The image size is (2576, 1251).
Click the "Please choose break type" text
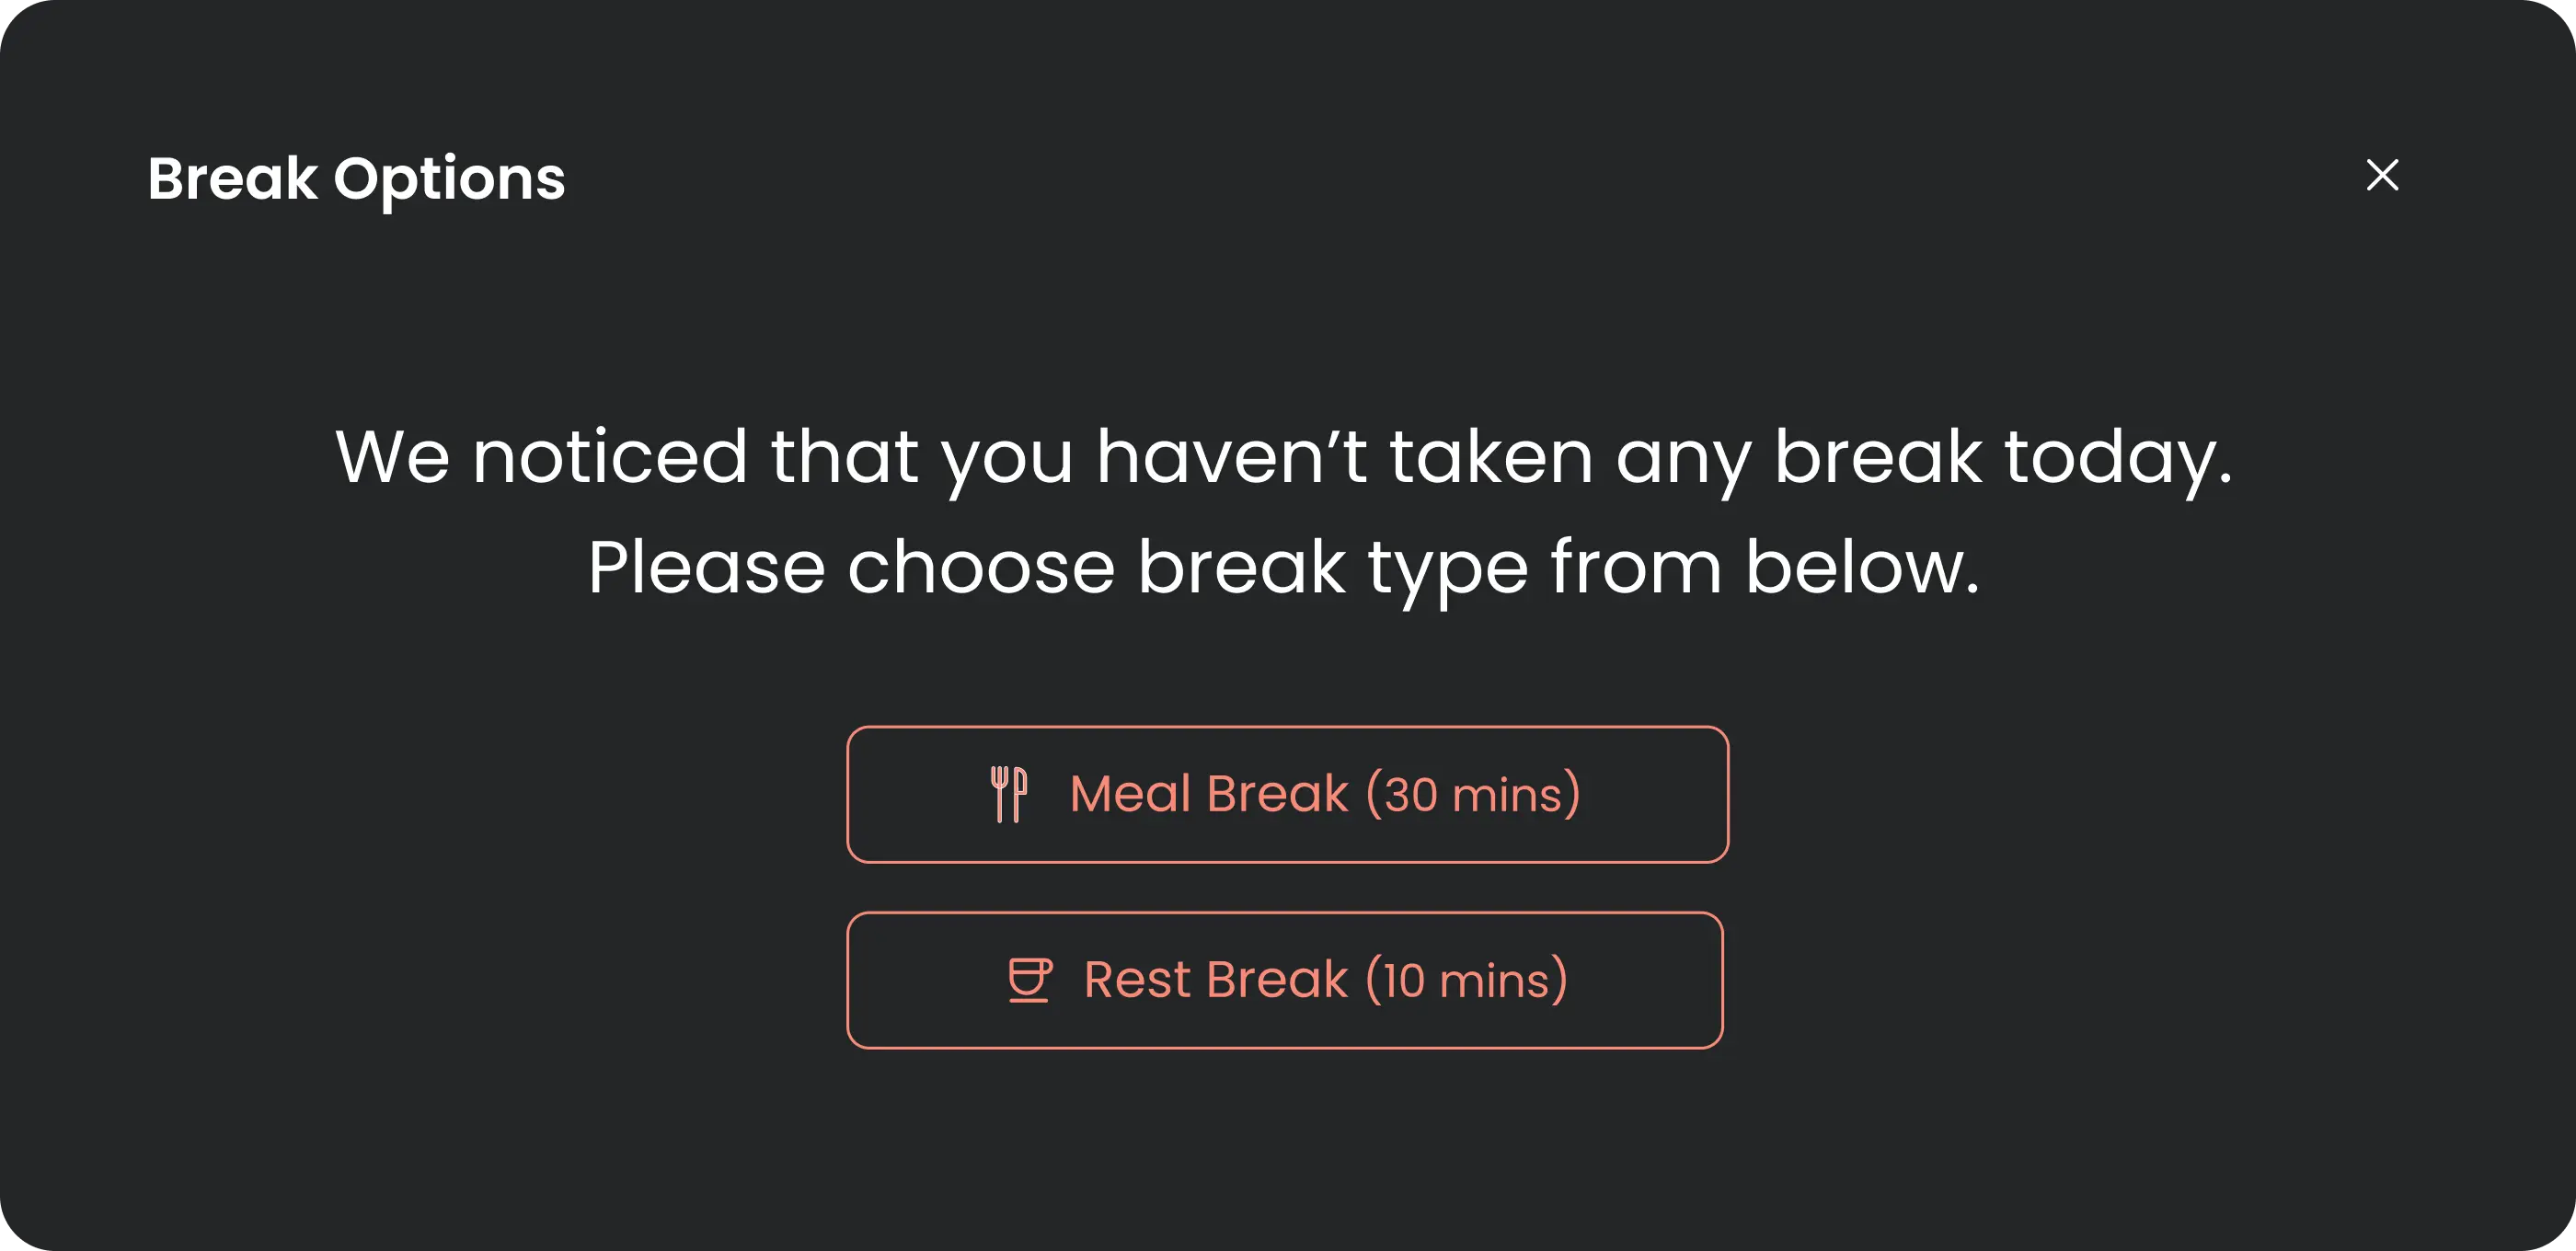point(1283,568)
